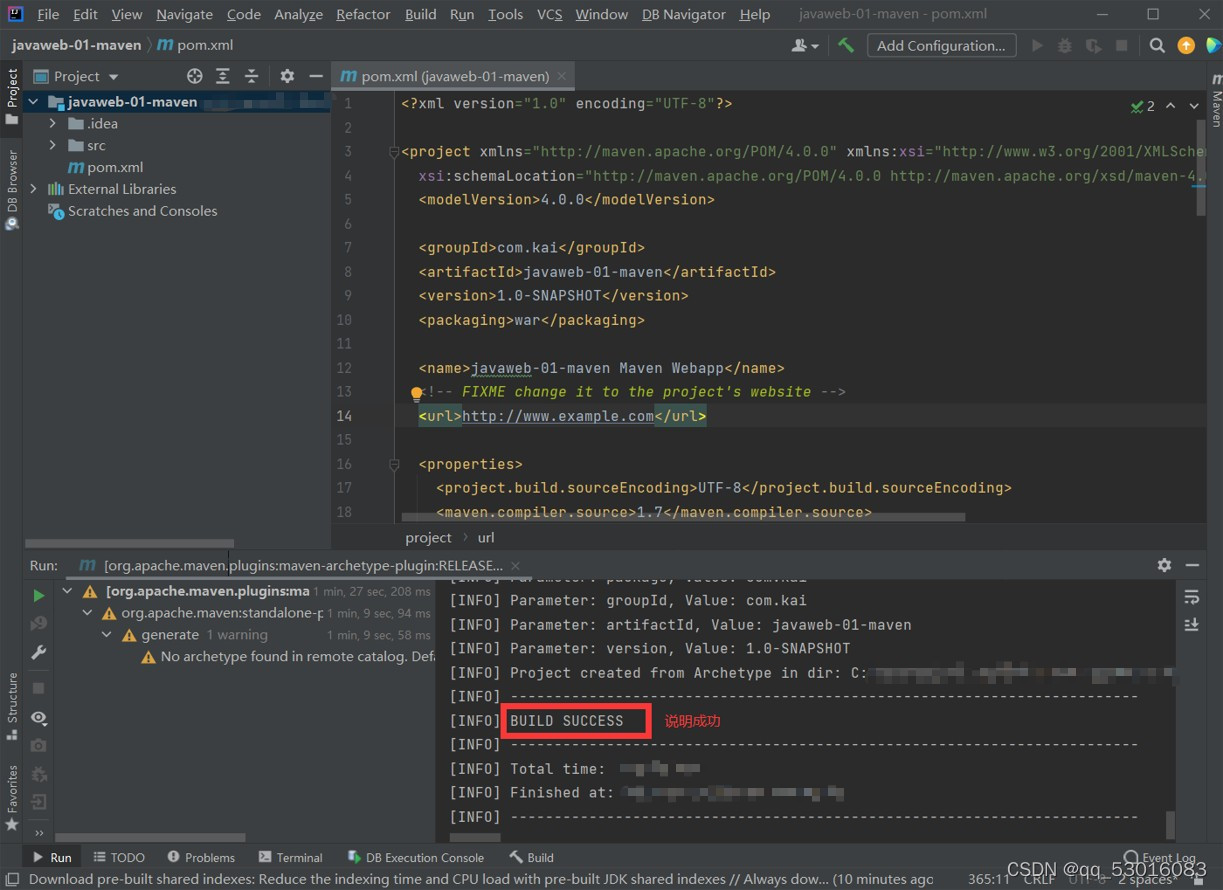
Task: Click the exit icon in Run panel sidebar
Action: click(x=39, y=801)
